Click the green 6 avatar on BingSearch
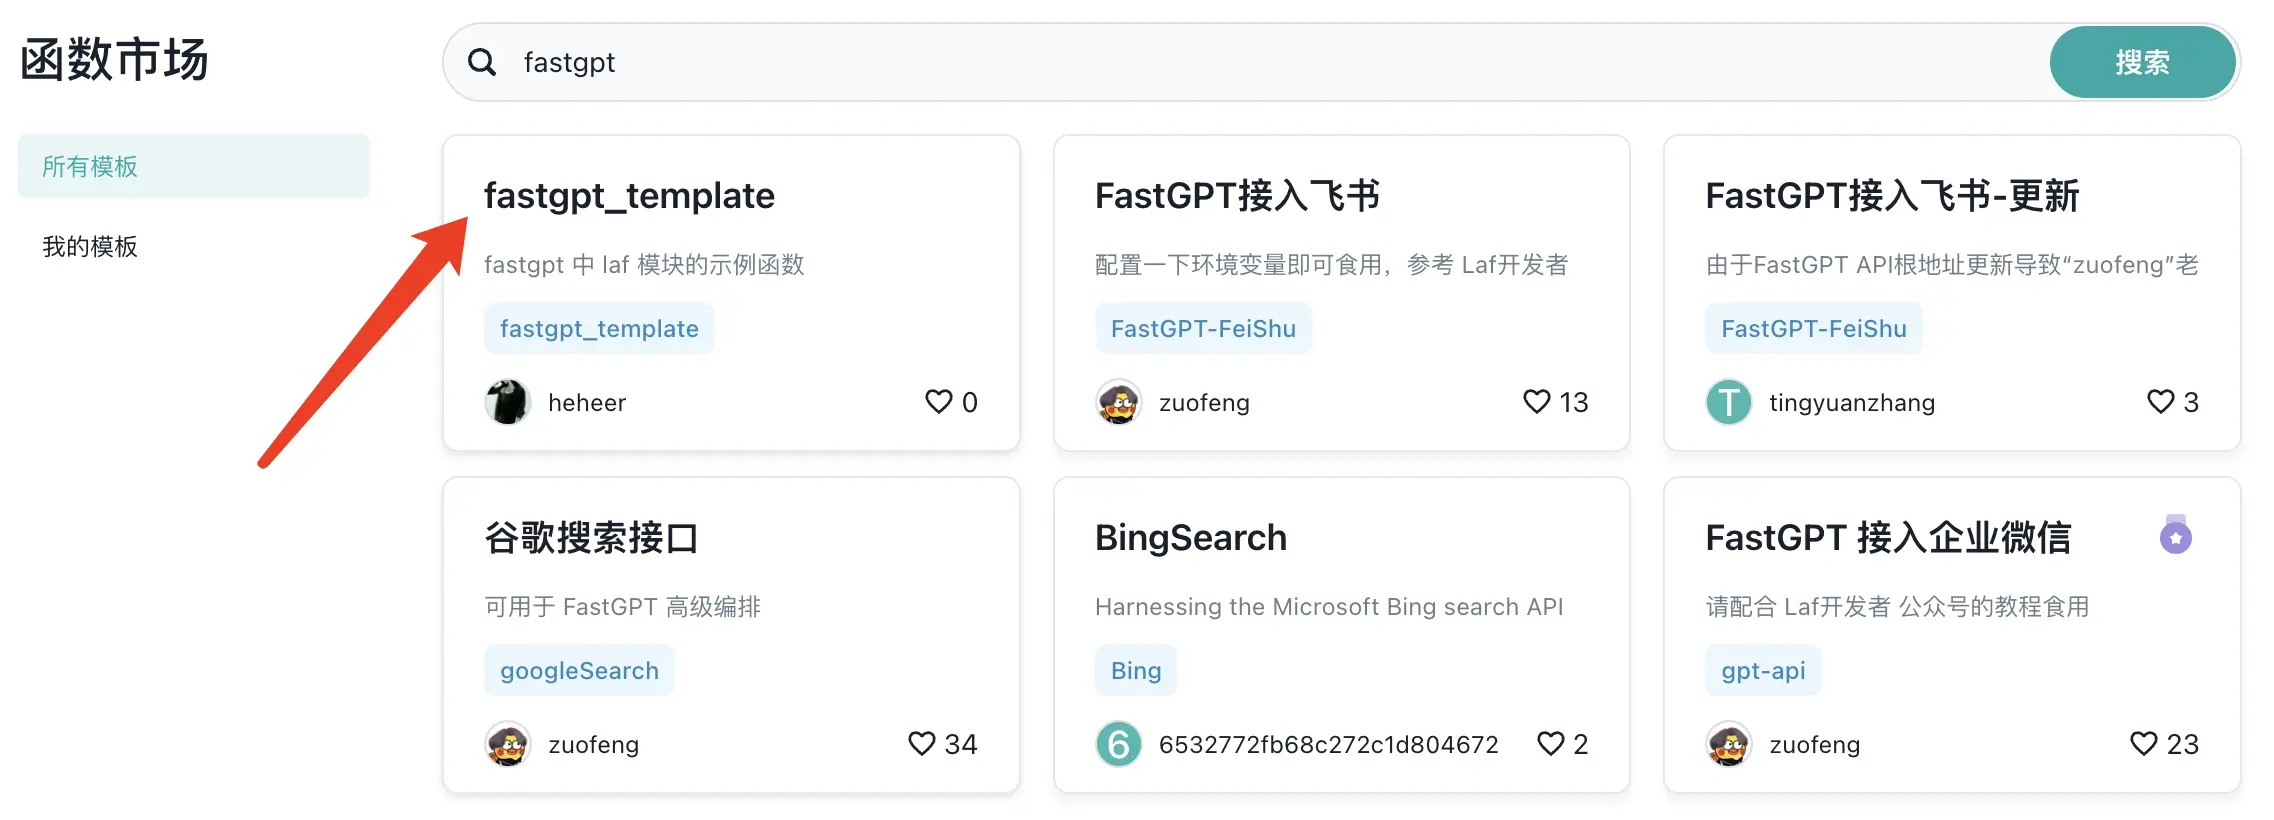The height and width of the screenshot is (820, 2274). click(x=1118, y=744)
